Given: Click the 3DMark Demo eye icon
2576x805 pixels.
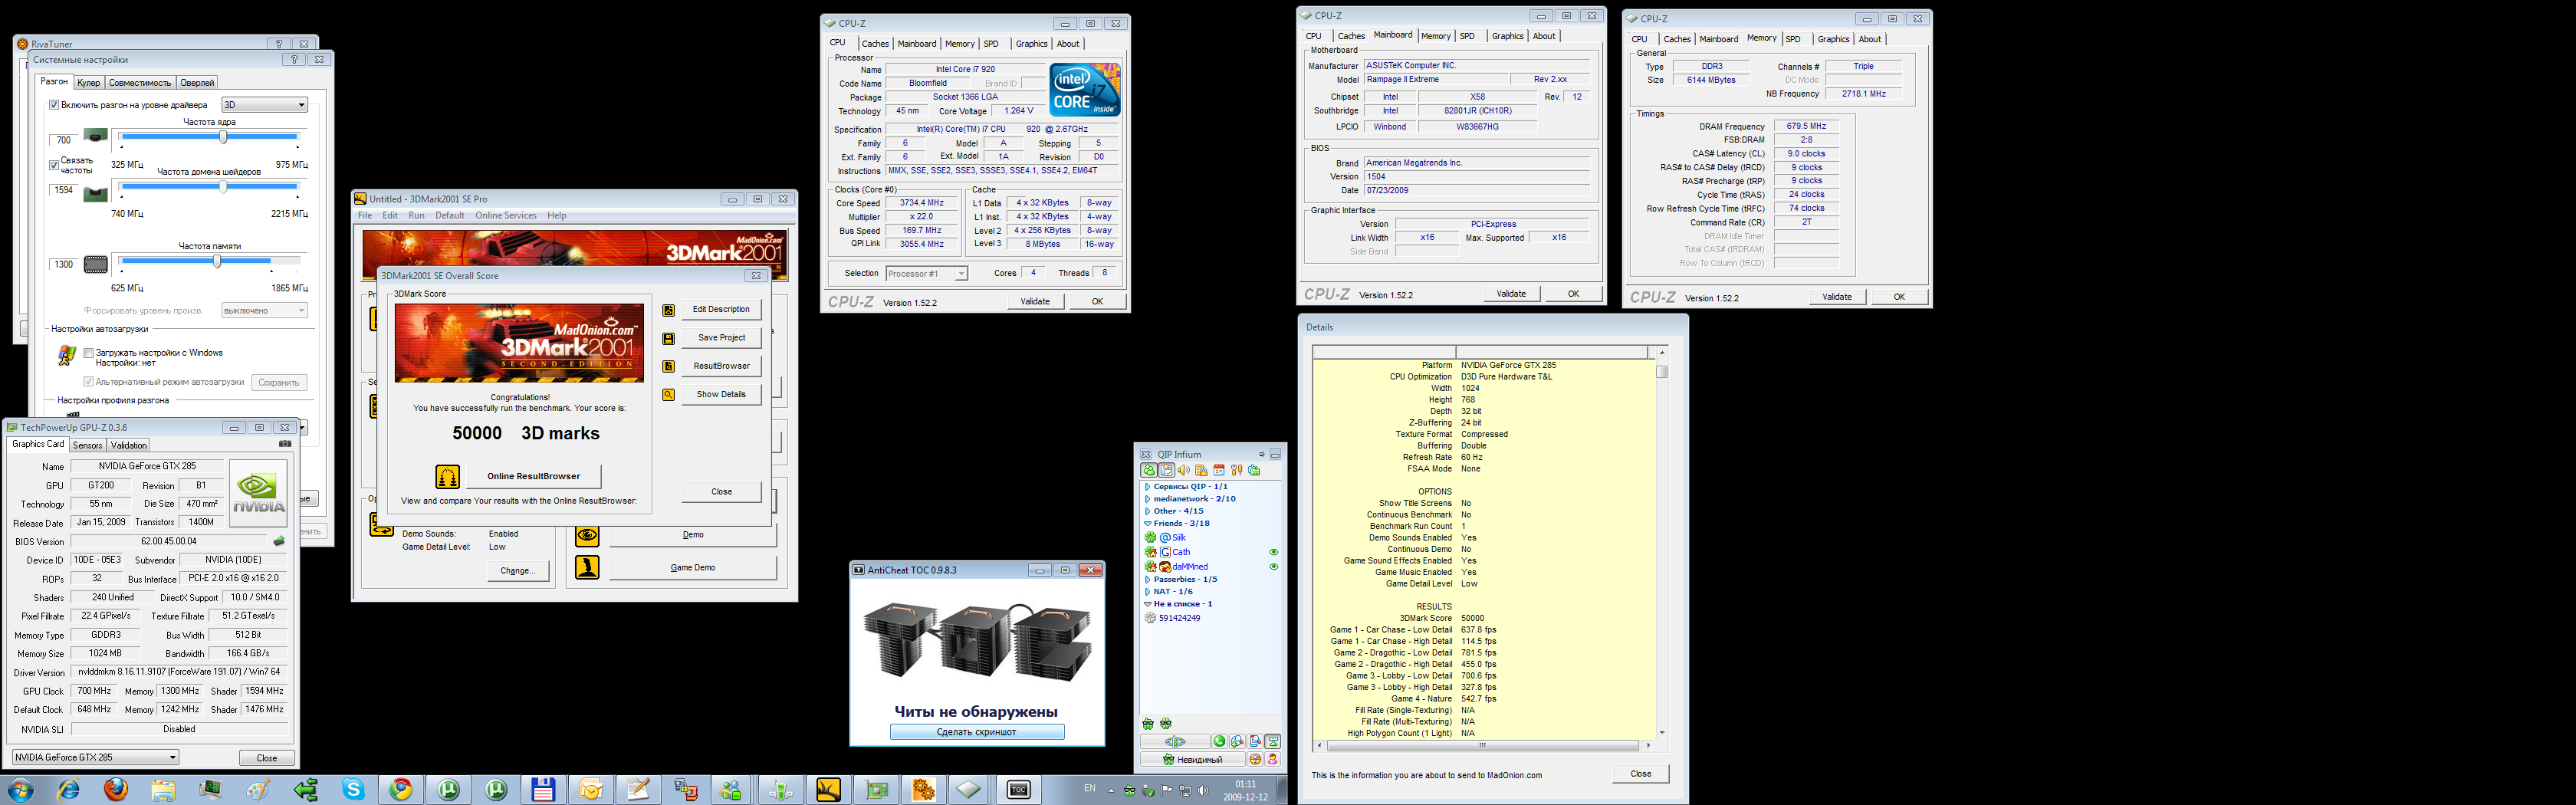Looking at the screenshot, I should [x=587, y=535].
